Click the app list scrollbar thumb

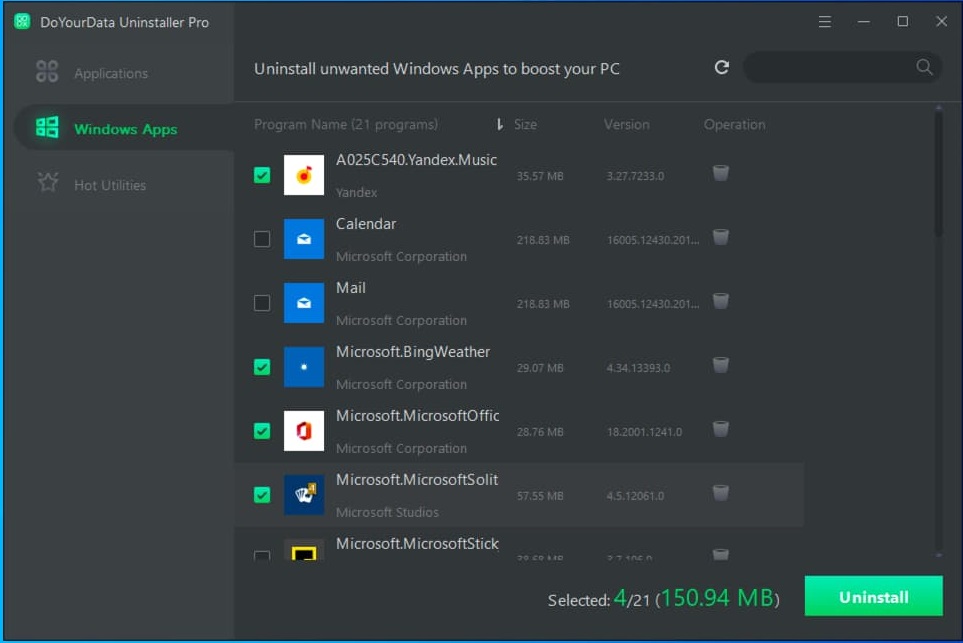(x=938, y=174)
